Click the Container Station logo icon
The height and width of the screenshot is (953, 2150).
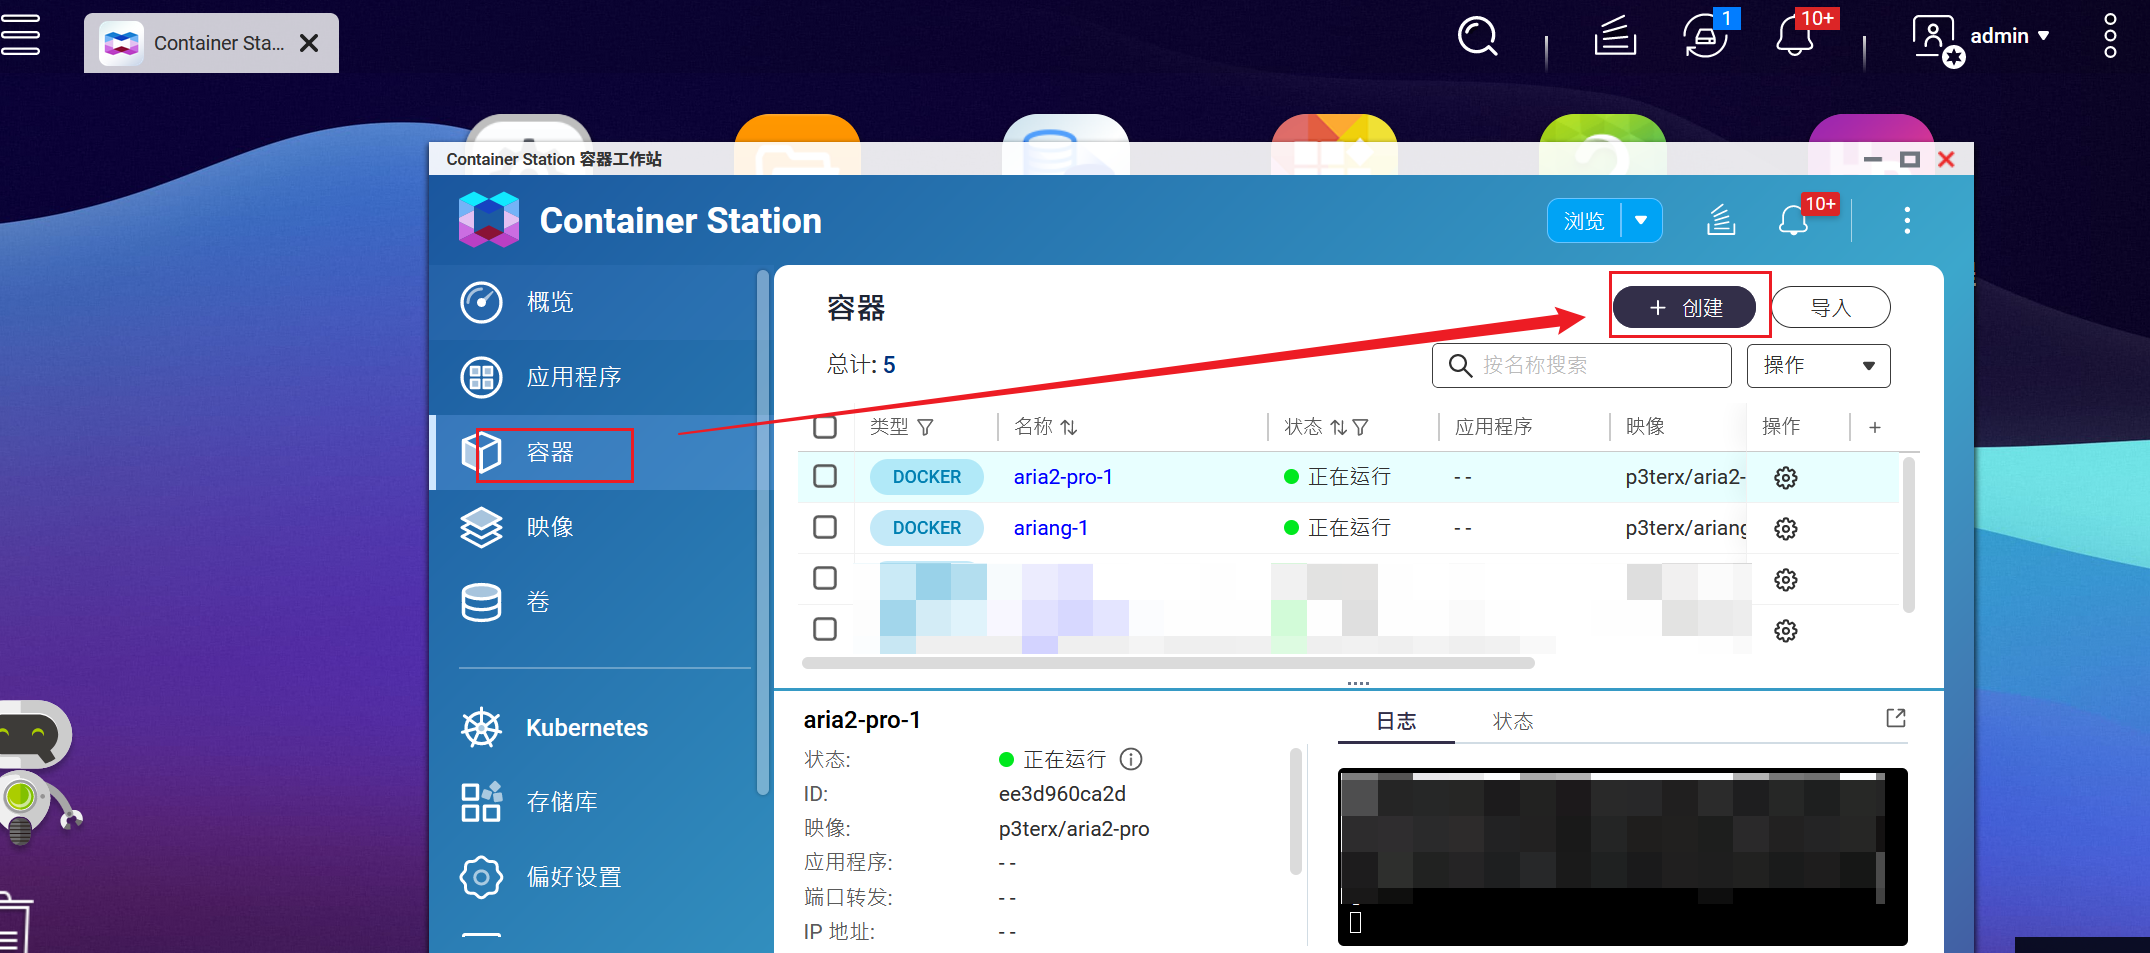488,220
